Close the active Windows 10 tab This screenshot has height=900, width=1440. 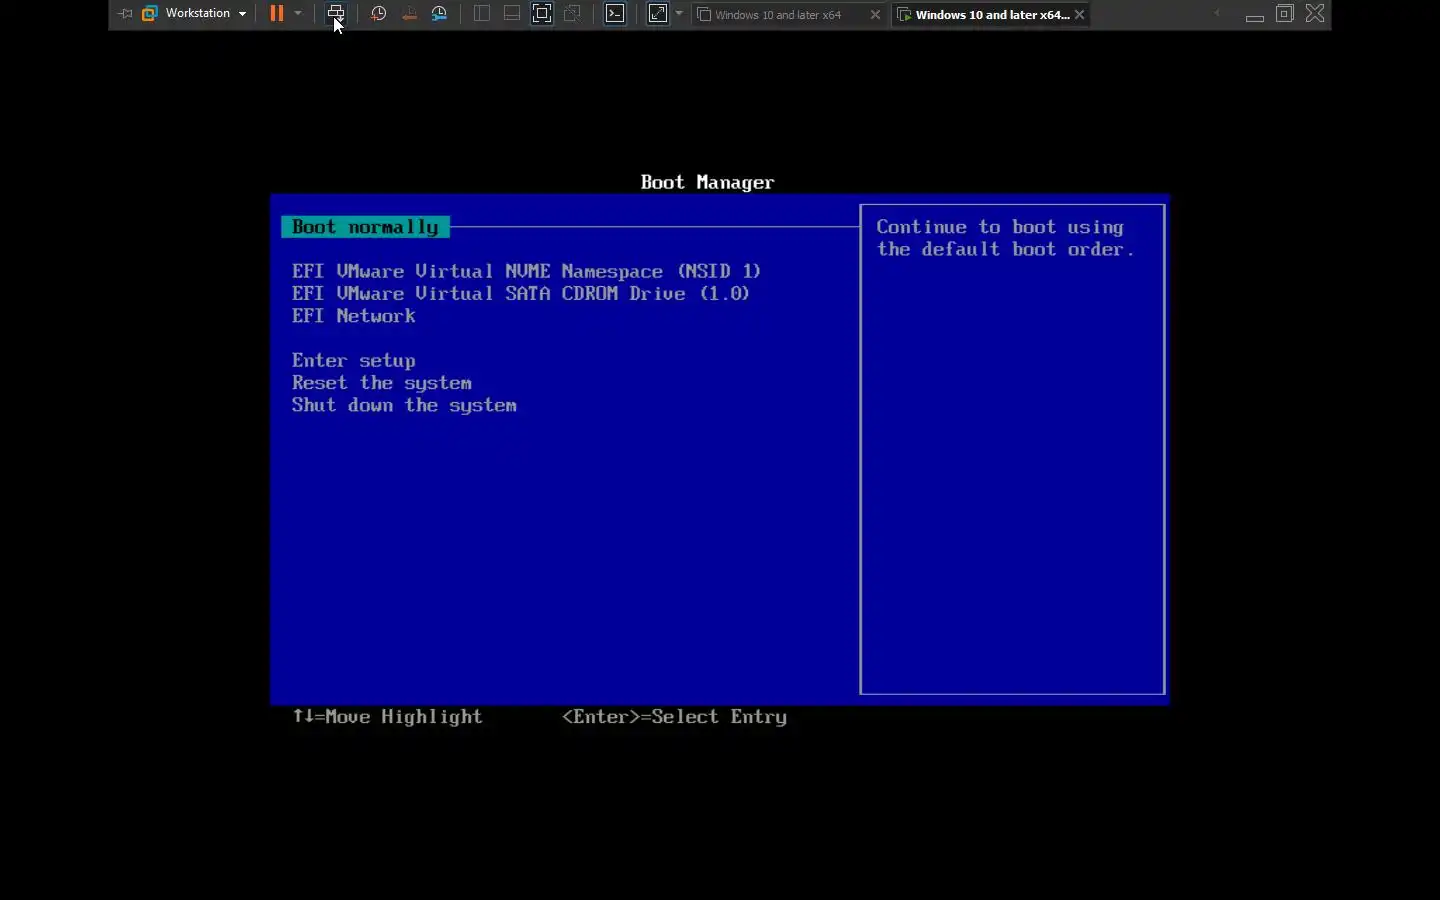(1079, 15)
